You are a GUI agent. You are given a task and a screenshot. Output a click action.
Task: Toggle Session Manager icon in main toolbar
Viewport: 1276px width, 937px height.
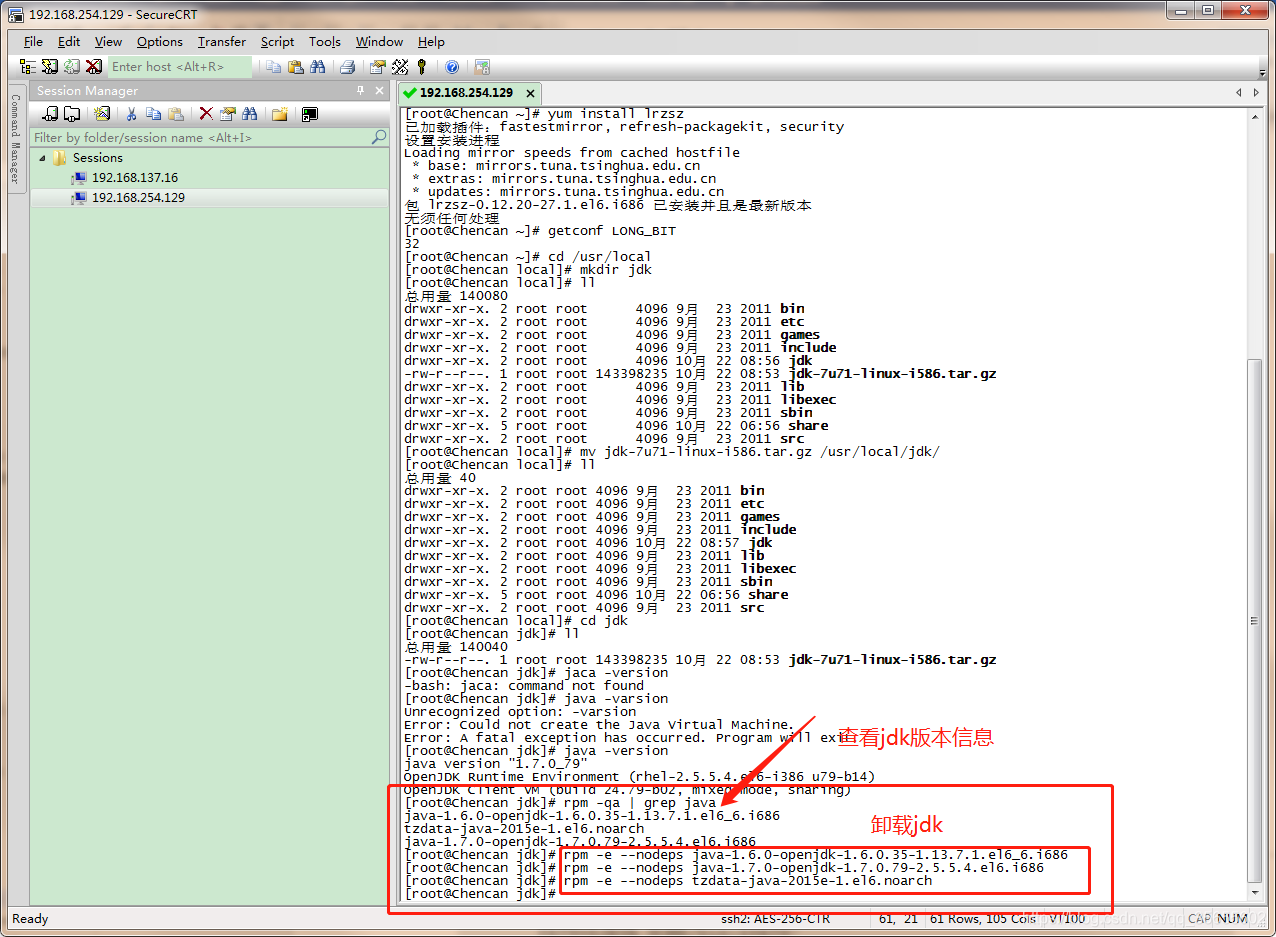point(28,67)
